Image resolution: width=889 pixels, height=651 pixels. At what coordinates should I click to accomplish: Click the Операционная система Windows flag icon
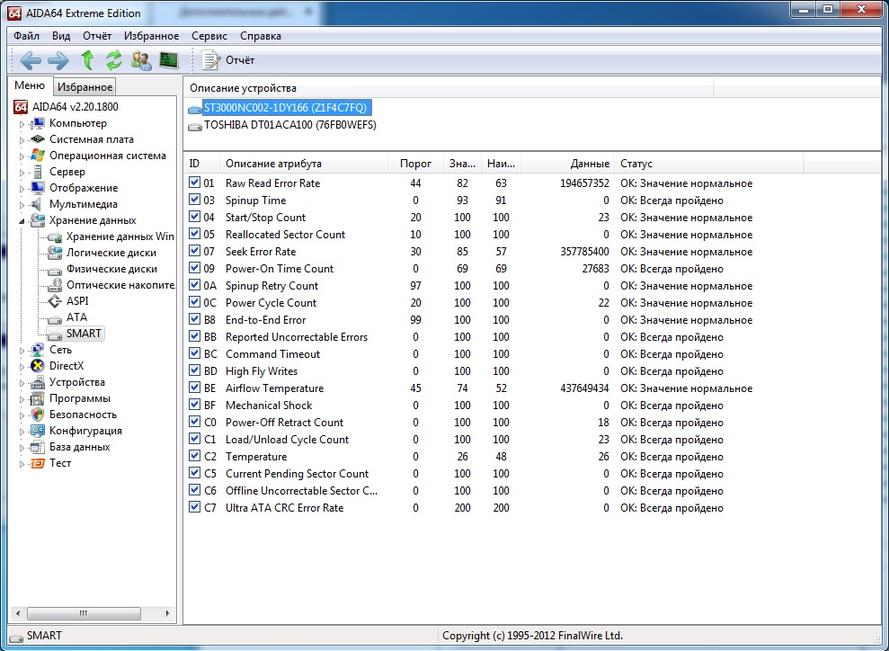[x=38, y=155]
